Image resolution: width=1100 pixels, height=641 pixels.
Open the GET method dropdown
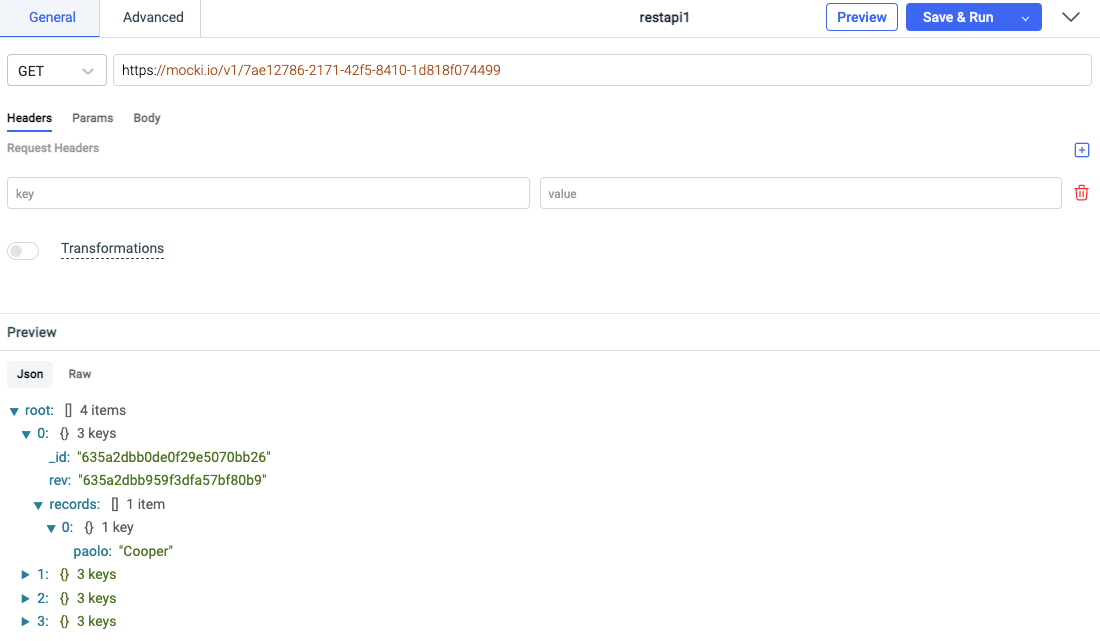[x=57, y=71]
